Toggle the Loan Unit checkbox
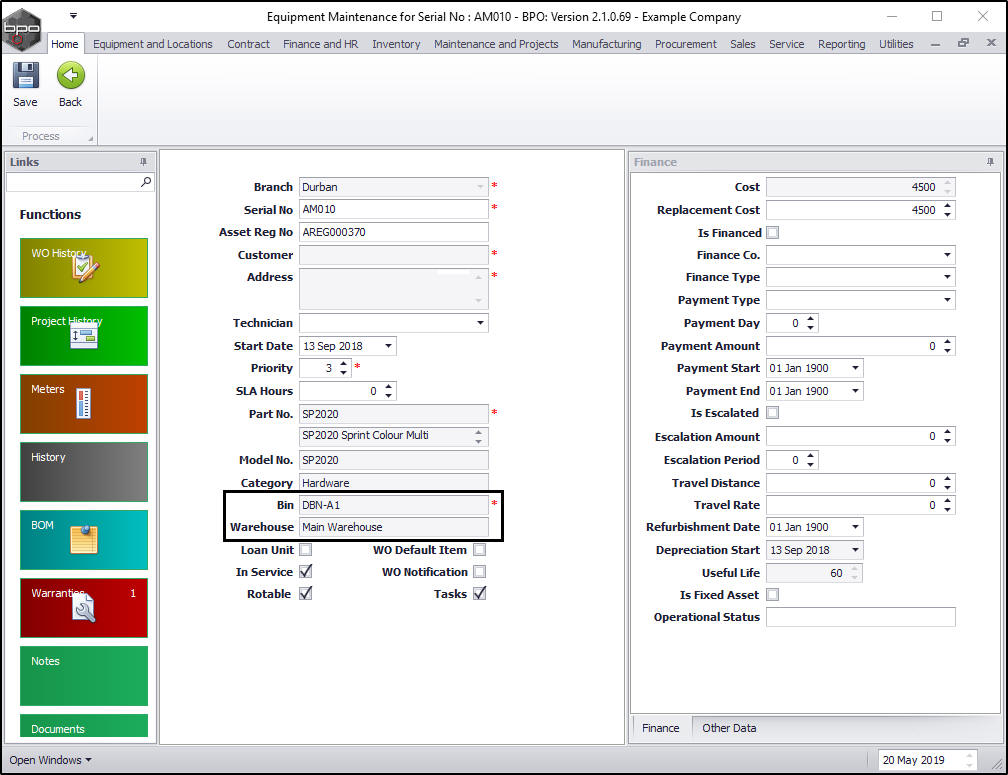Viewport: 1008px width, 775px height. pyautogui.click(x=306, y=550)
